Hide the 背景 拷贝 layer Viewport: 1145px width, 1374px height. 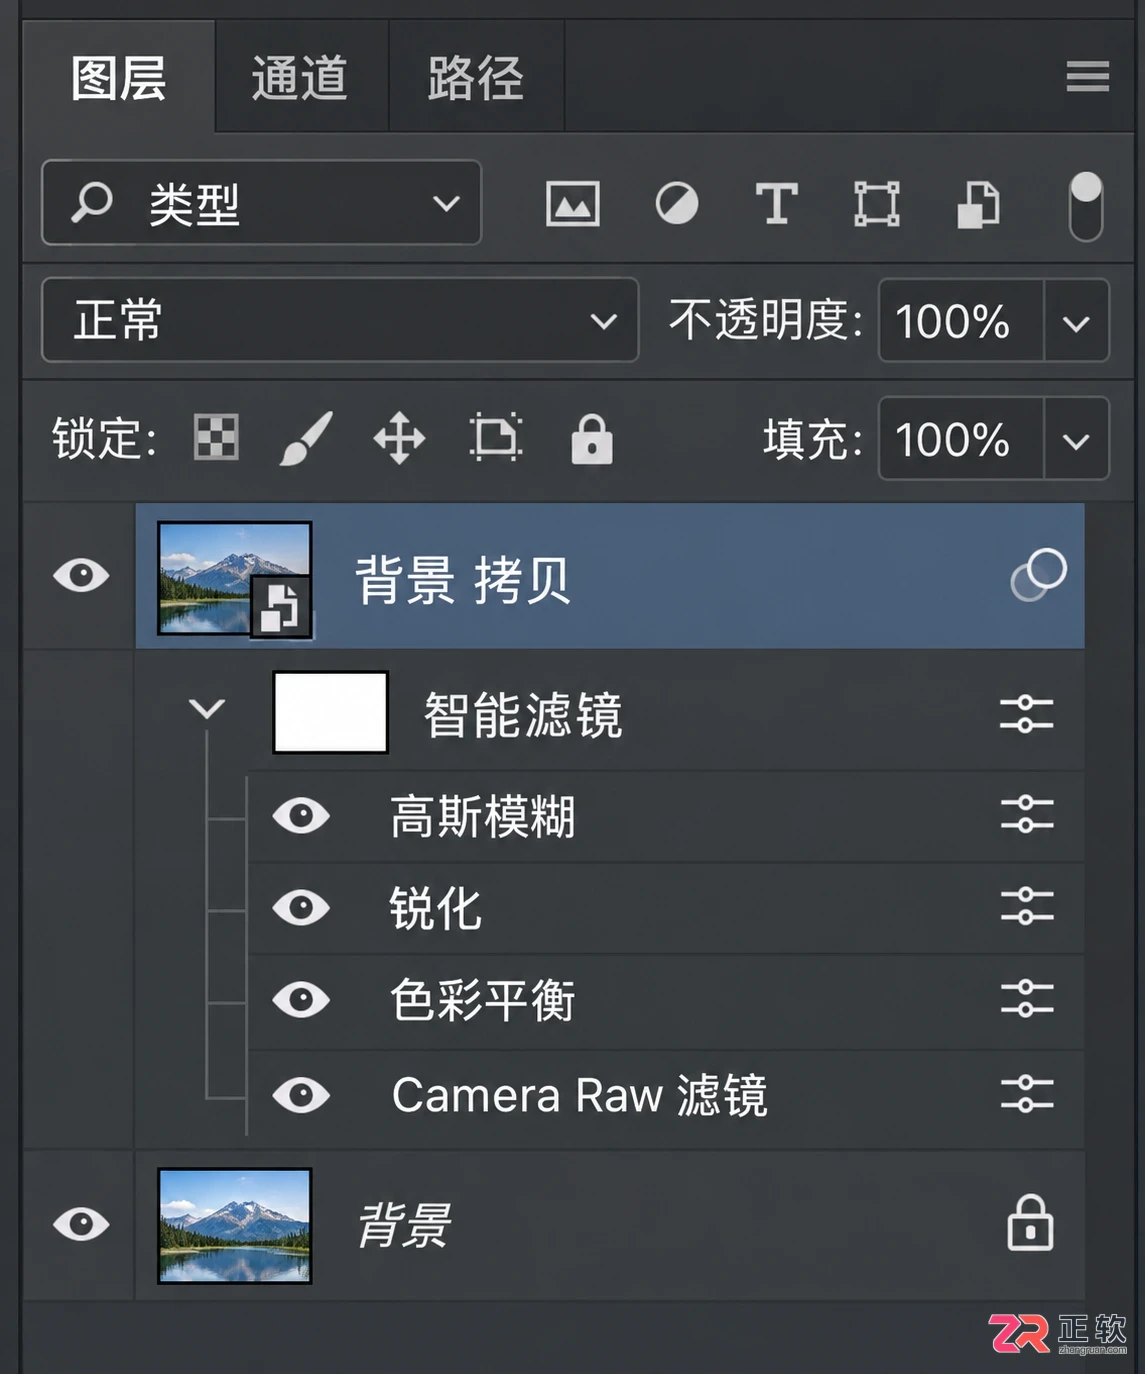pos(81,575)
